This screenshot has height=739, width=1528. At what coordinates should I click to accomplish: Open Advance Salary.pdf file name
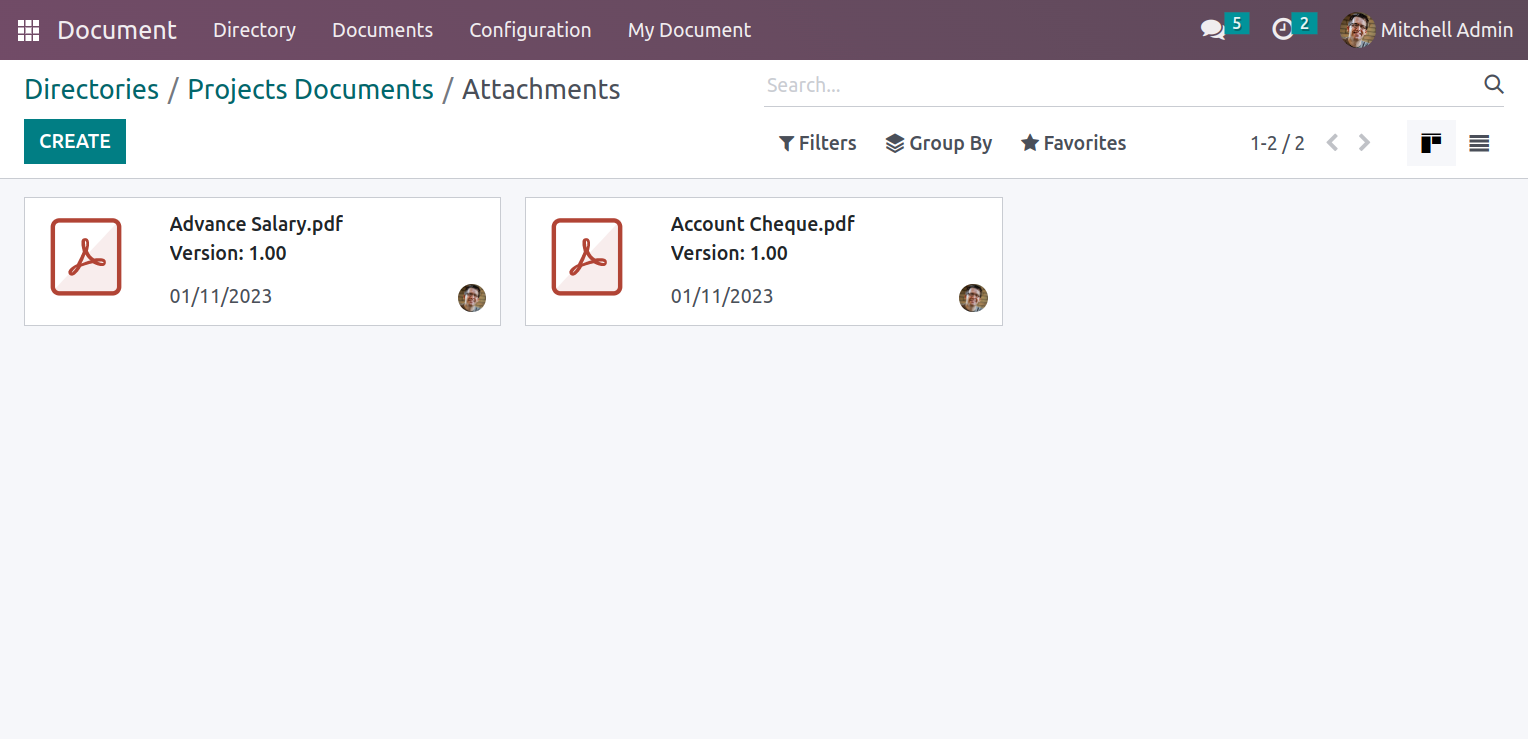[256, 224]
